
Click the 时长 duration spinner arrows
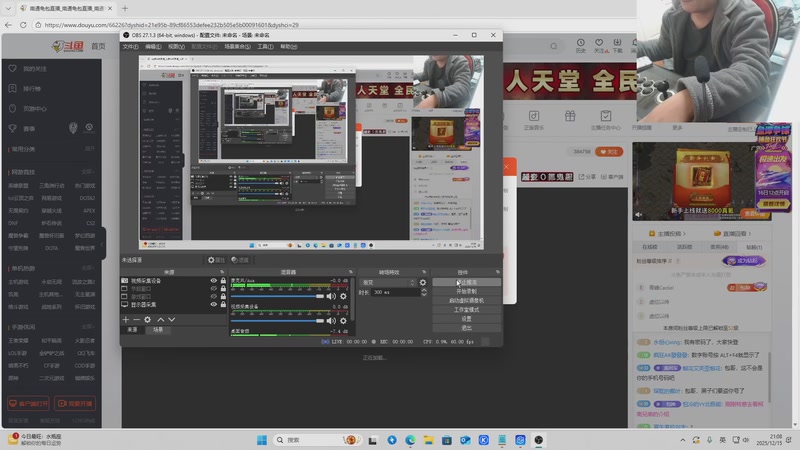click(423, 292)
